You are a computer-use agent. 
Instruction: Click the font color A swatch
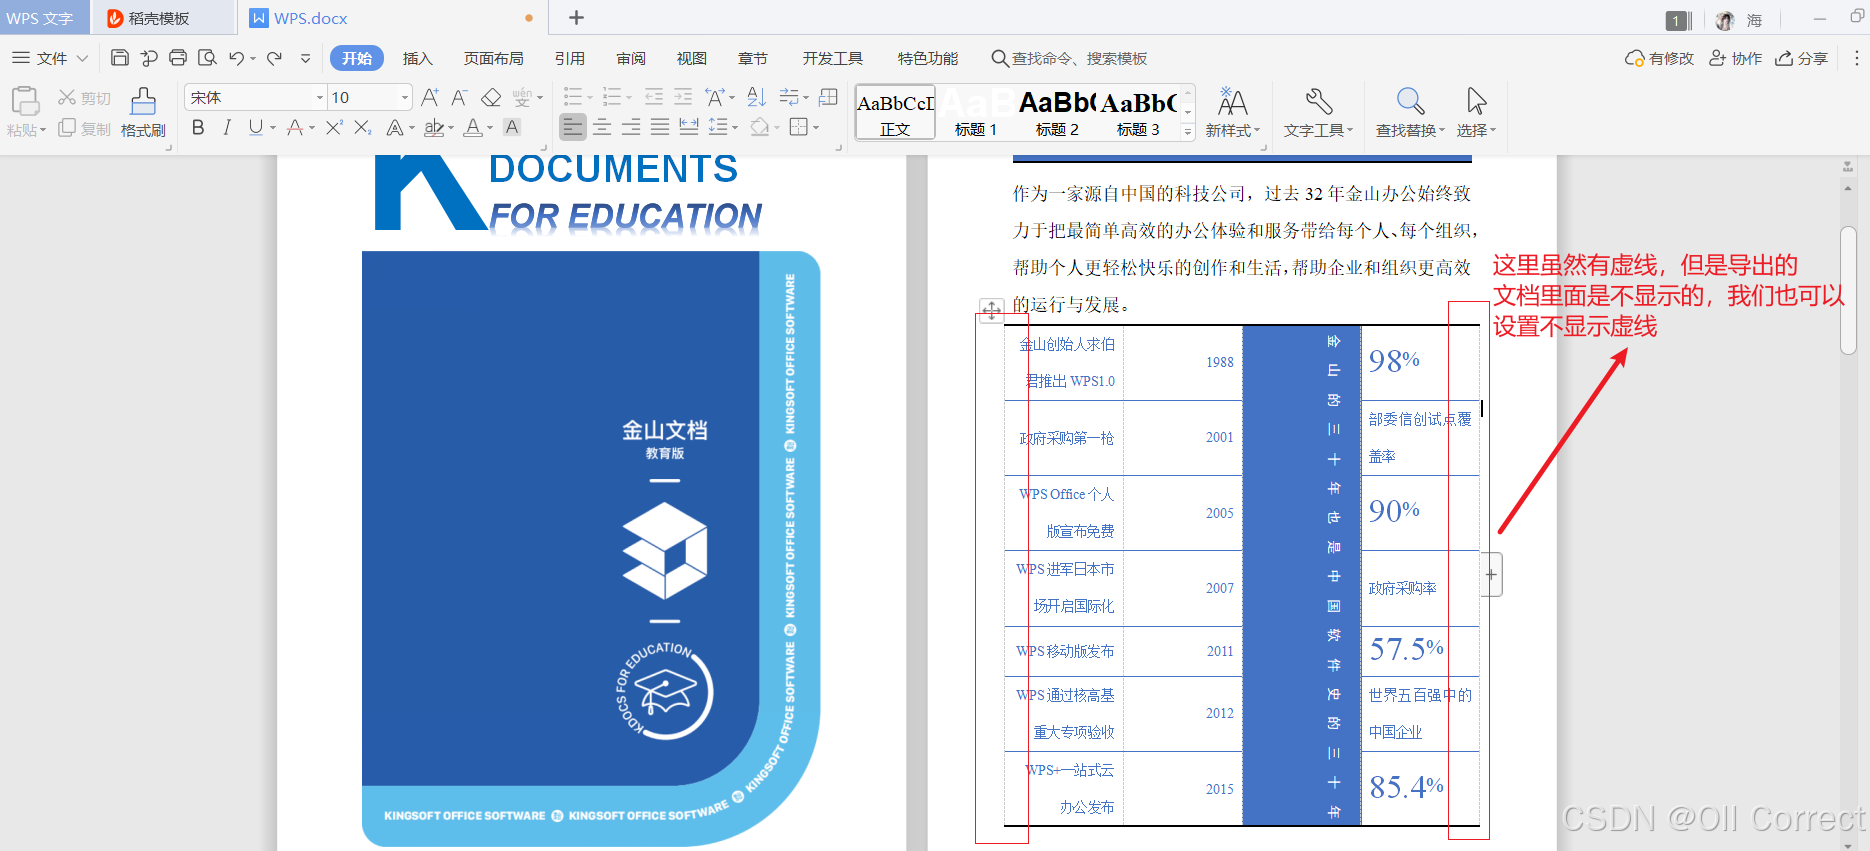click(473, 127)
